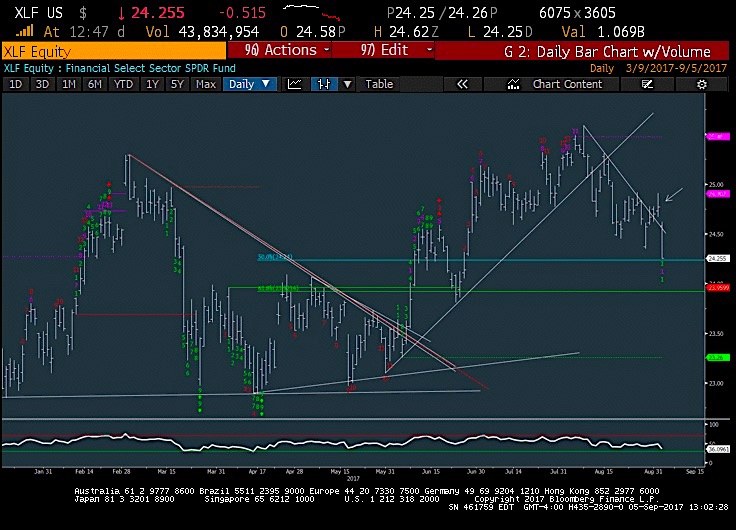Set chart range to 3D
Viewport: 736px width, 530px height.
click(42, 84)
